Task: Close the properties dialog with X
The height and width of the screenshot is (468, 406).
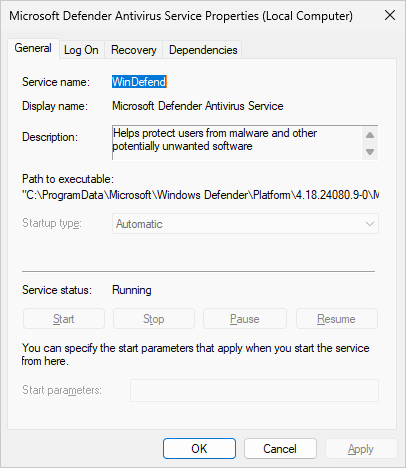Action: pyautogui.click(x=390, y=15)
